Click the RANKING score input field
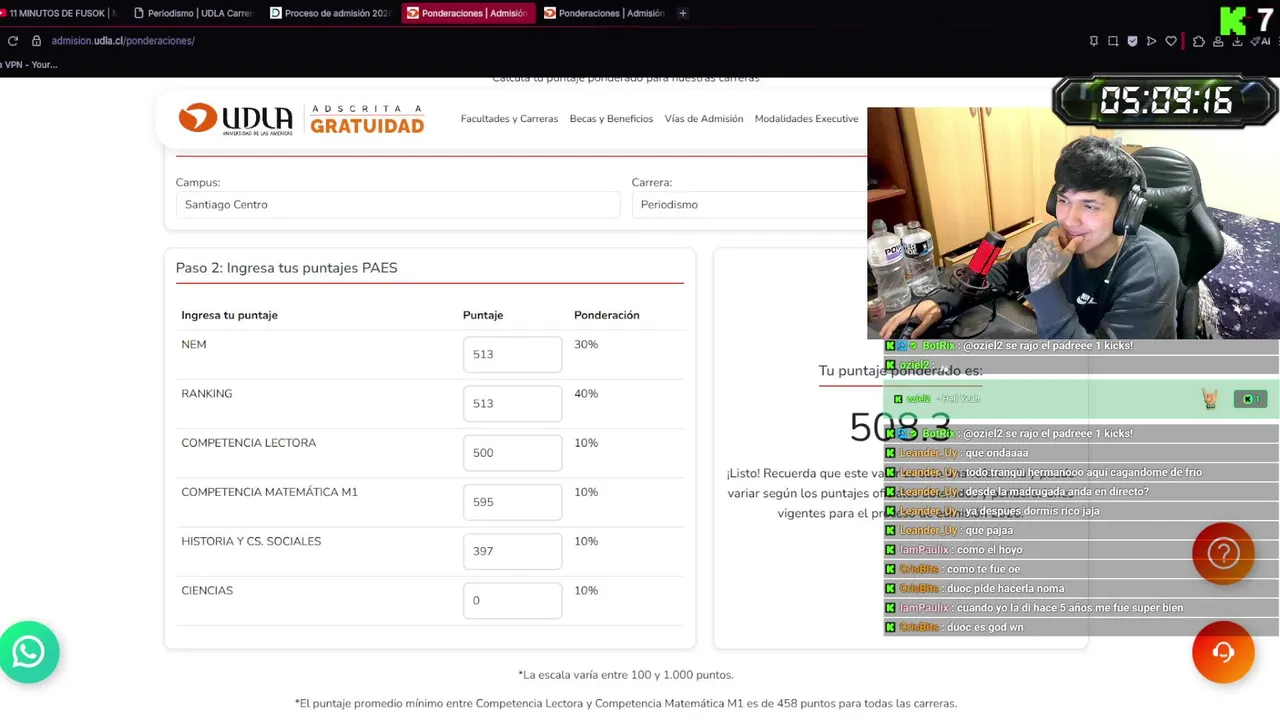The width and height of the screenshot is (1280, 720). click(x=512, y=403)
